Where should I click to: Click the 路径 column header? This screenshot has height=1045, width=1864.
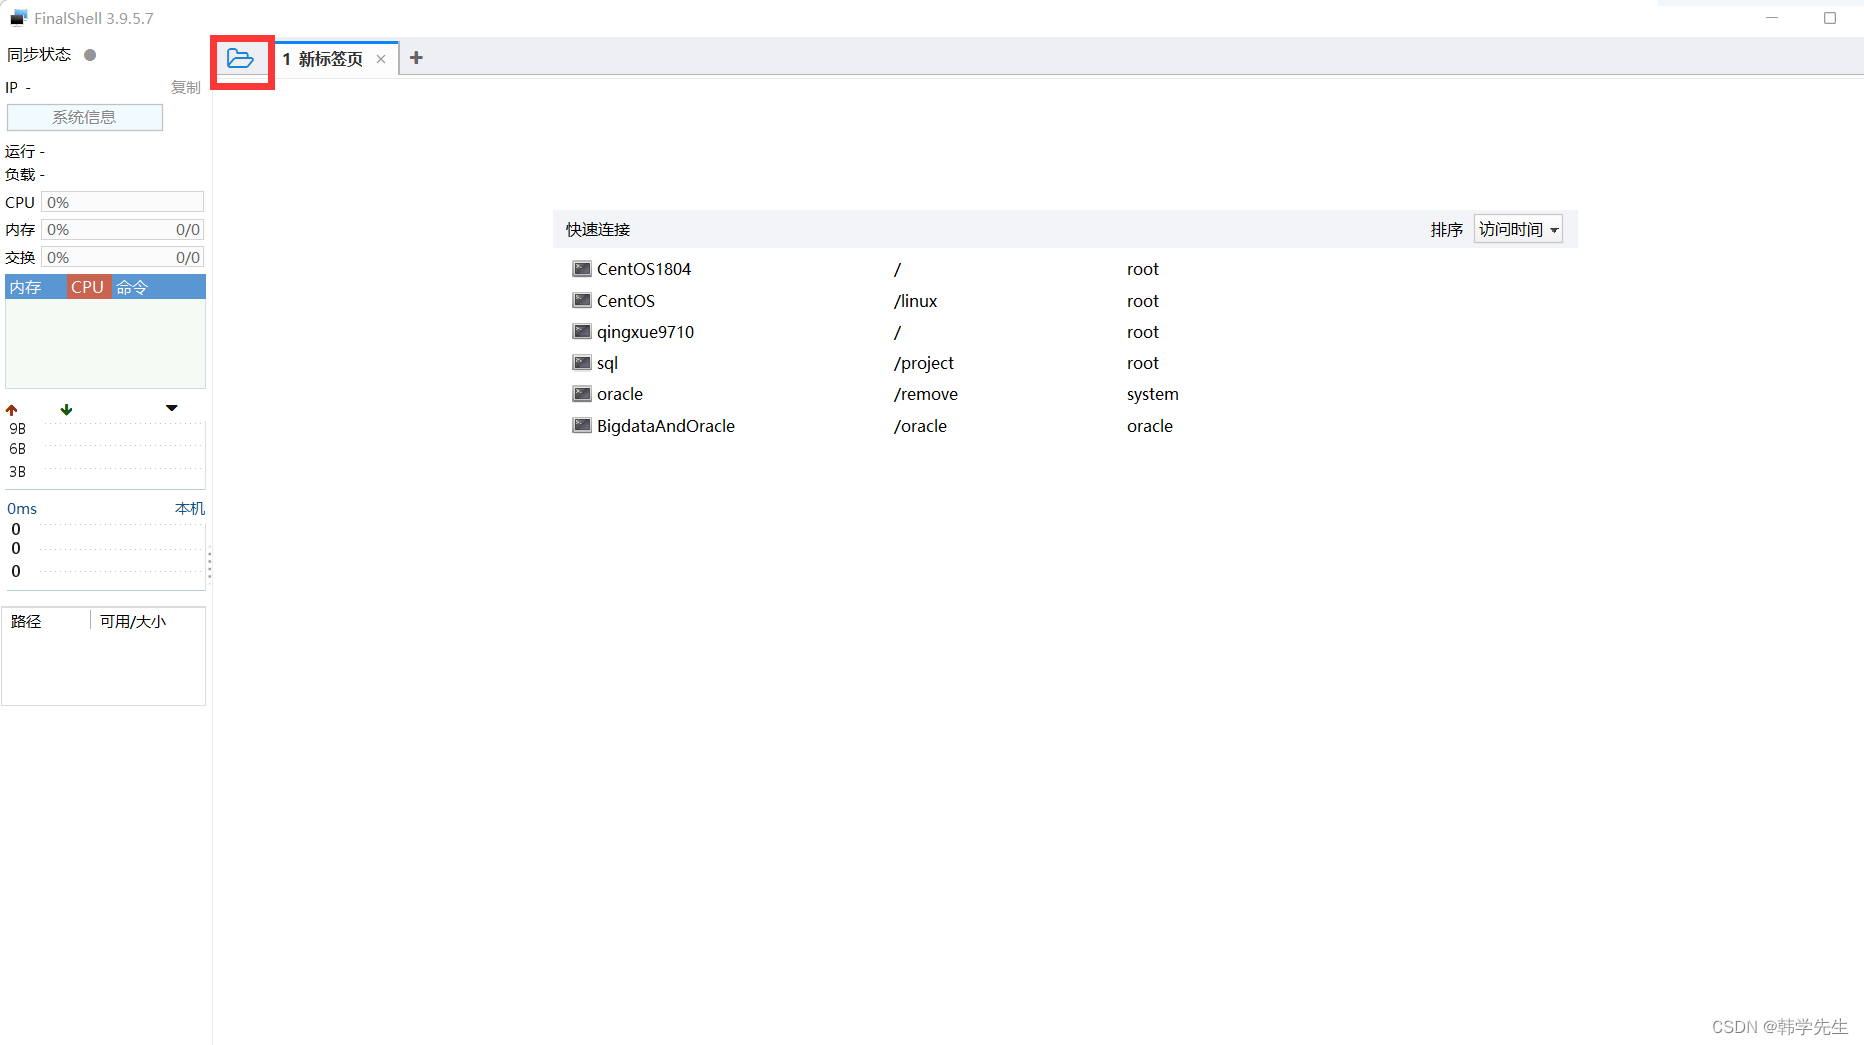coord(26,621)
